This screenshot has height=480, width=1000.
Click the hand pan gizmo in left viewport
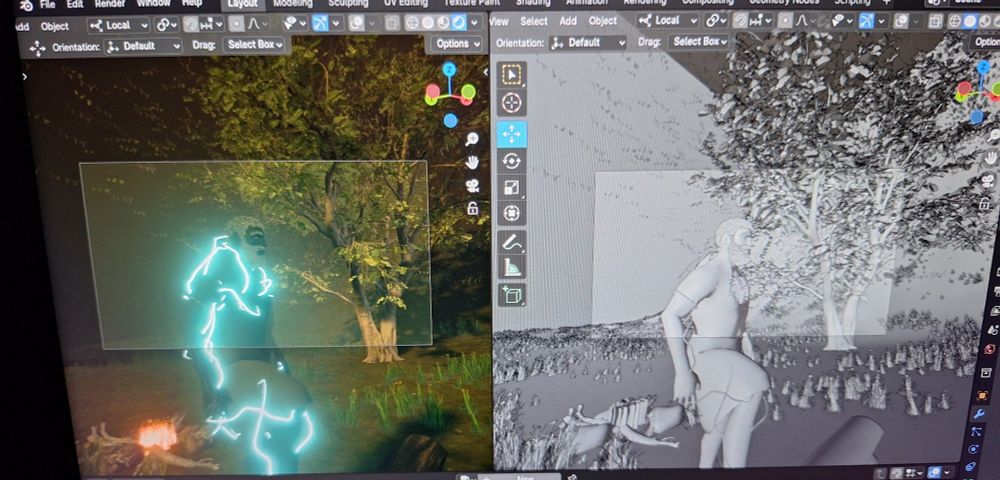[472, 163]
